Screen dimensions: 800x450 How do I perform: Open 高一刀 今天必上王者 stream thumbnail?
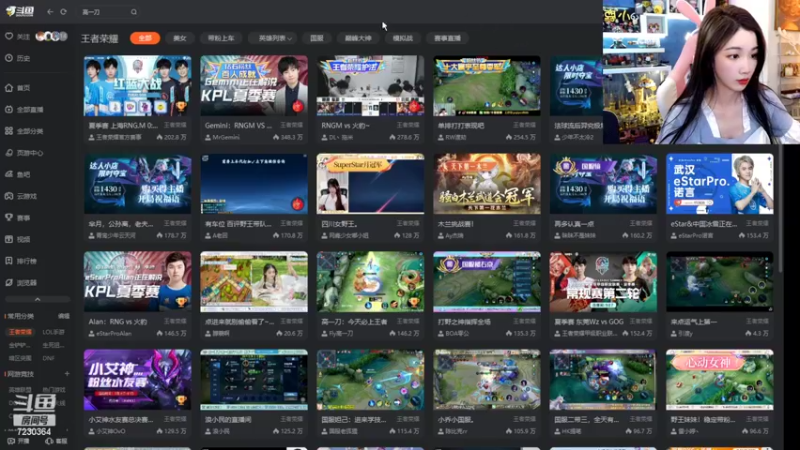point(370,282)
